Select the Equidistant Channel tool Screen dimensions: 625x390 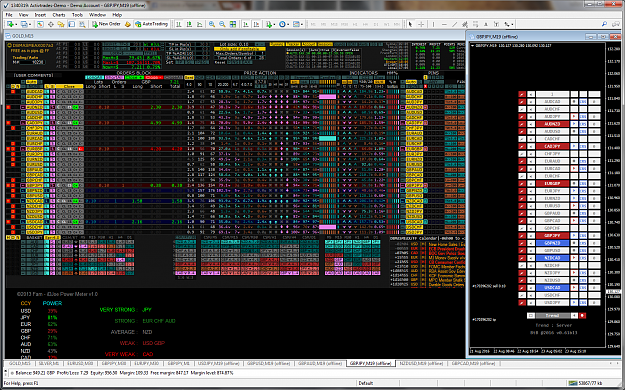point(465,24)
